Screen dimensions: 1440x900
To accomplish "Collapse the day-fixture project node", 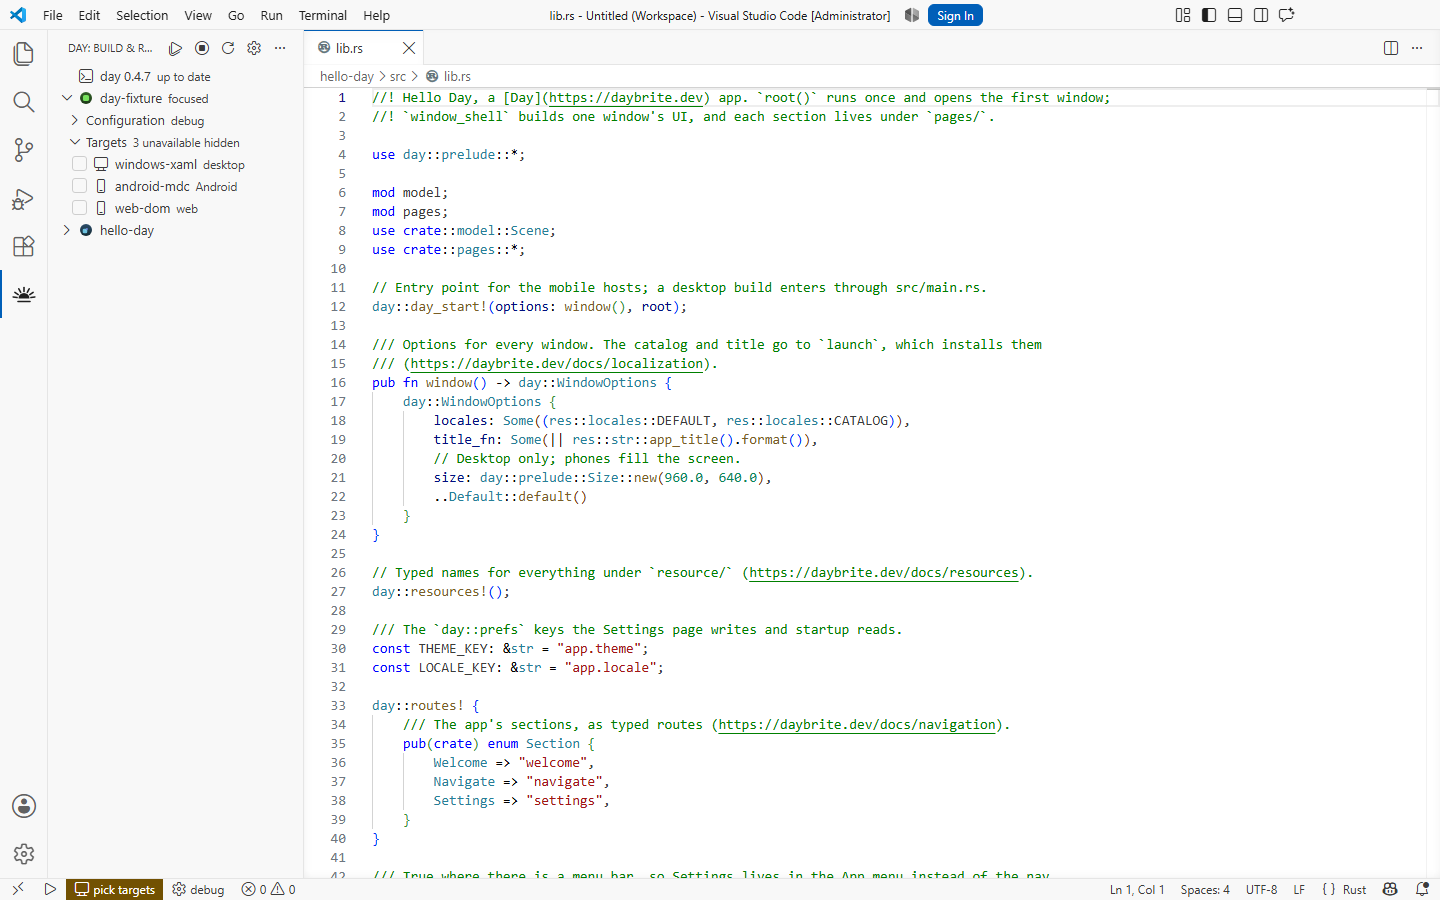I will click(67, 98).
